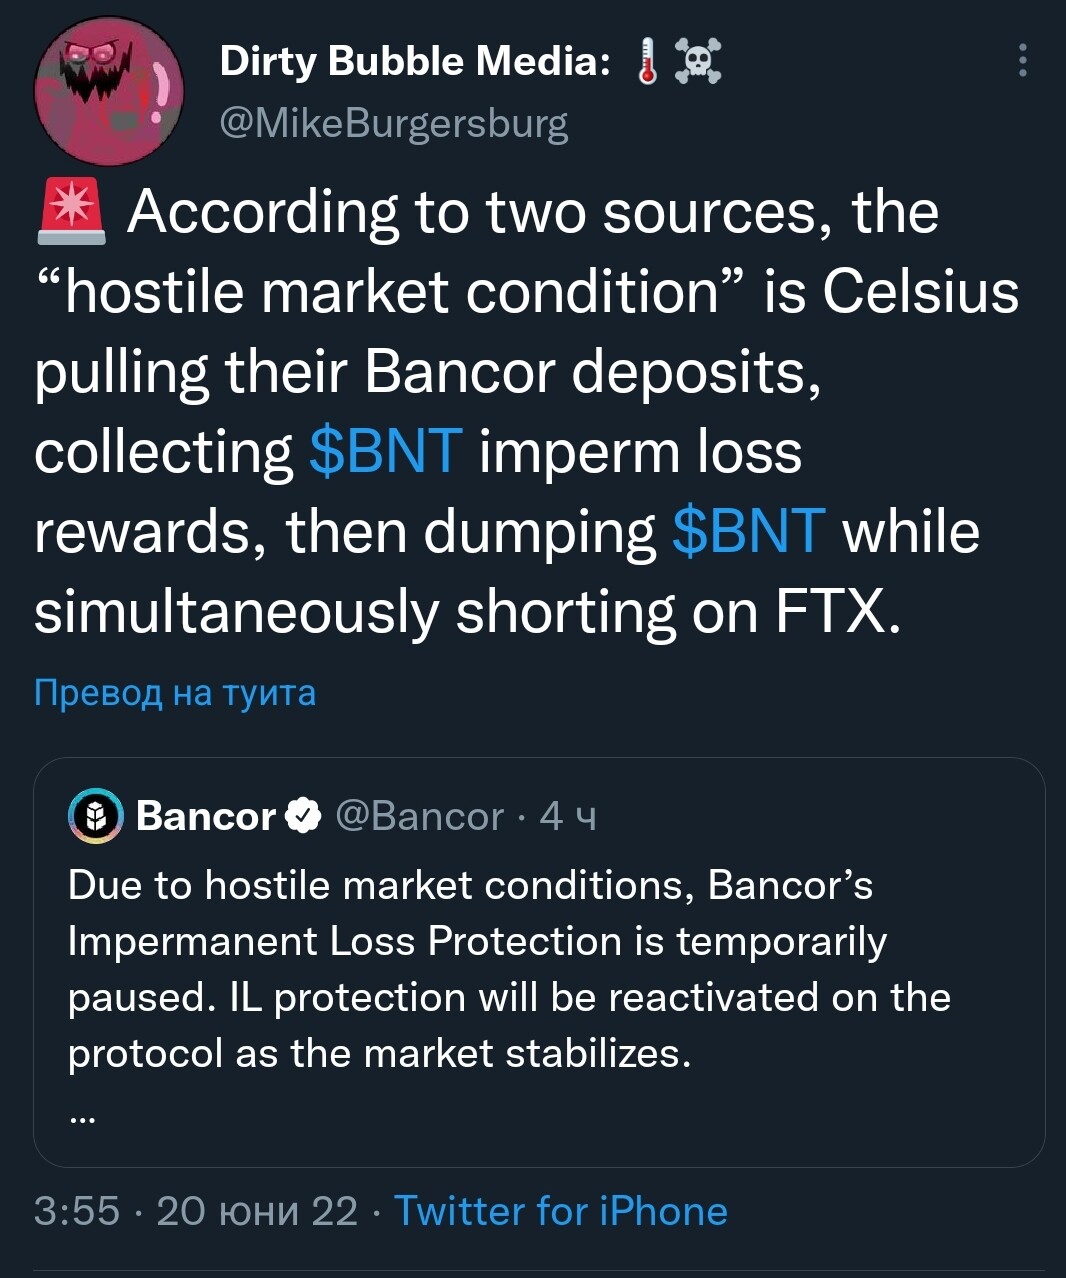Expand the quoted tweet ellipsis for more
The image size is (1066, 1278).
(83, 1119)
